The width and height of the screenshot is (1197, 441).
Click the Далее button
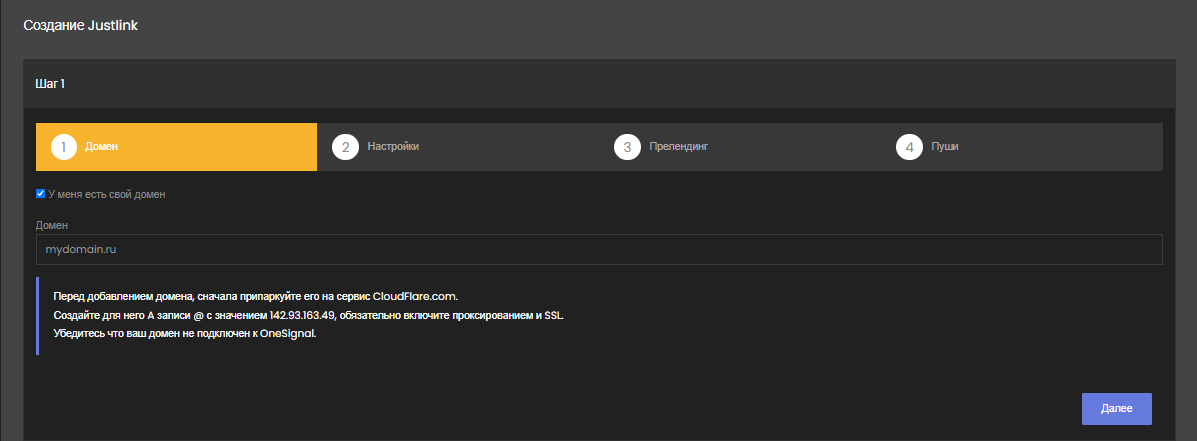pyautogui.click(x=1117, y=409)
